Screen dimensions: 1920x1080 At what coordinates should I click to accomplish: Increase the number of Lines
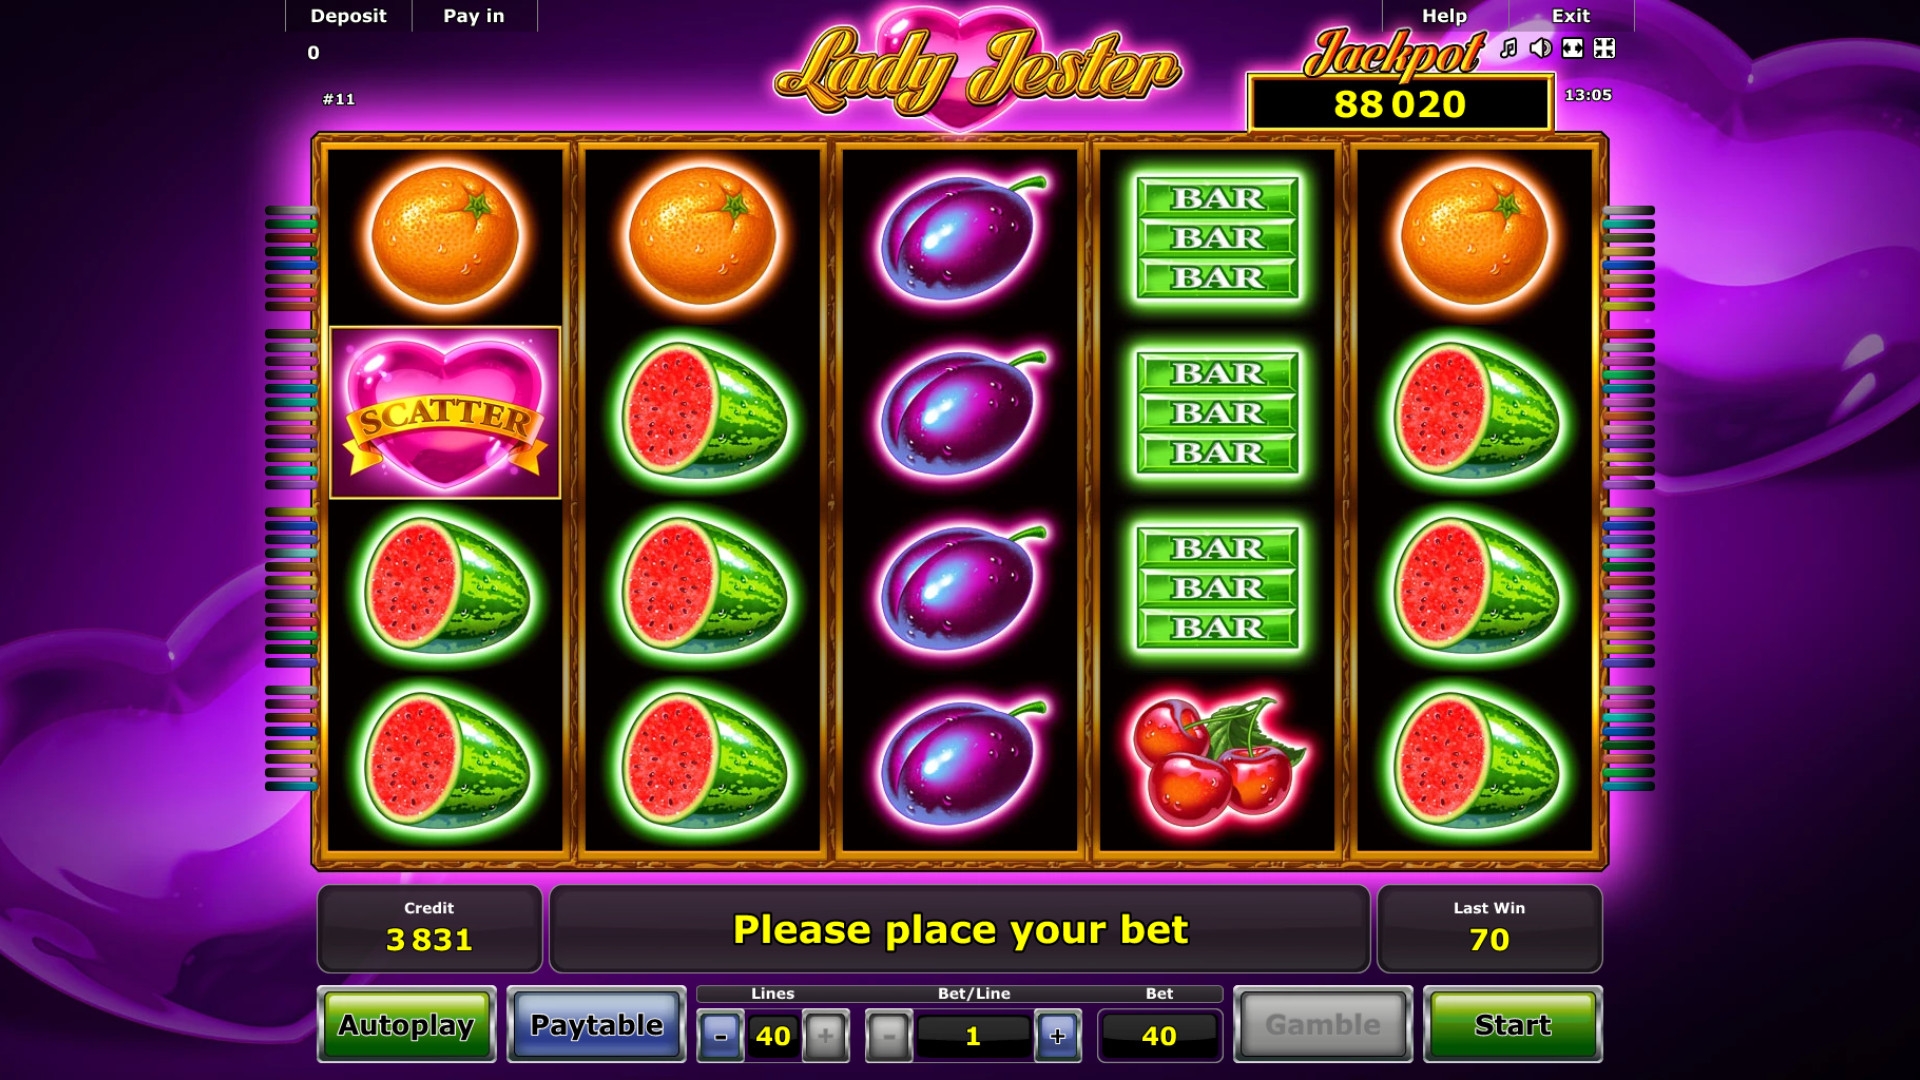[826, 1036]
